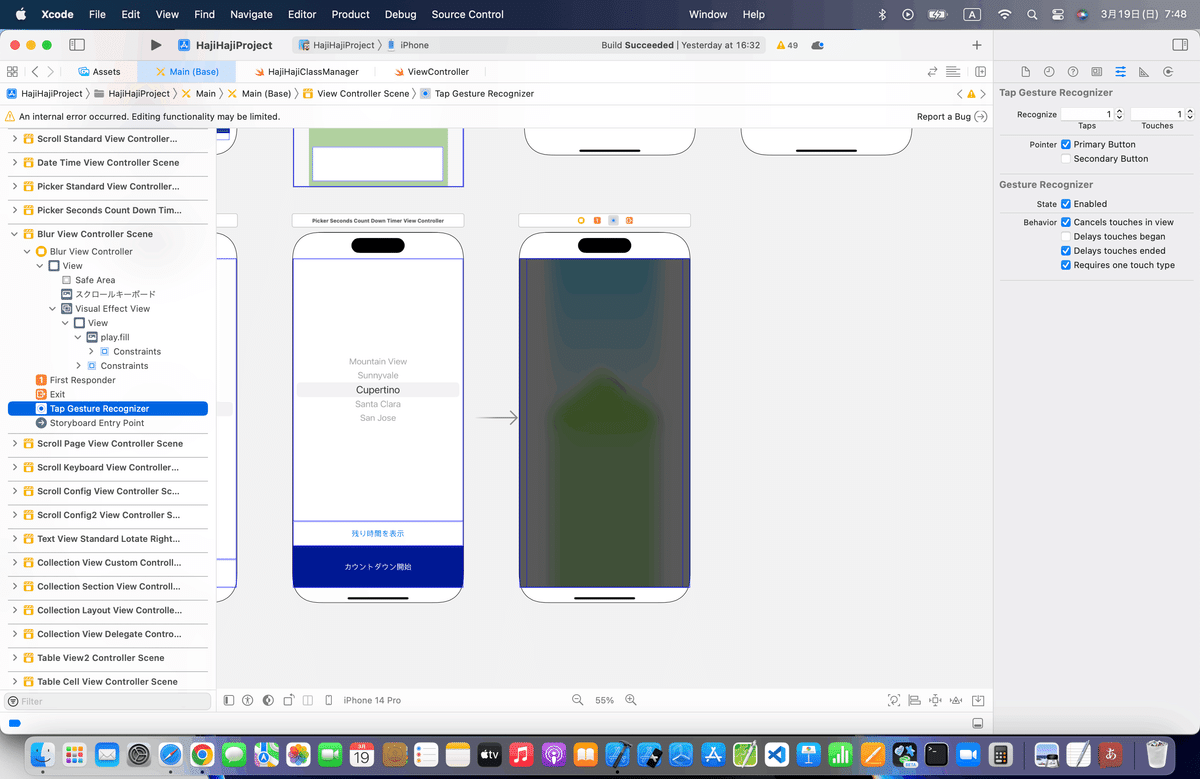Open the Navigate menu

(x=251, y=15)
